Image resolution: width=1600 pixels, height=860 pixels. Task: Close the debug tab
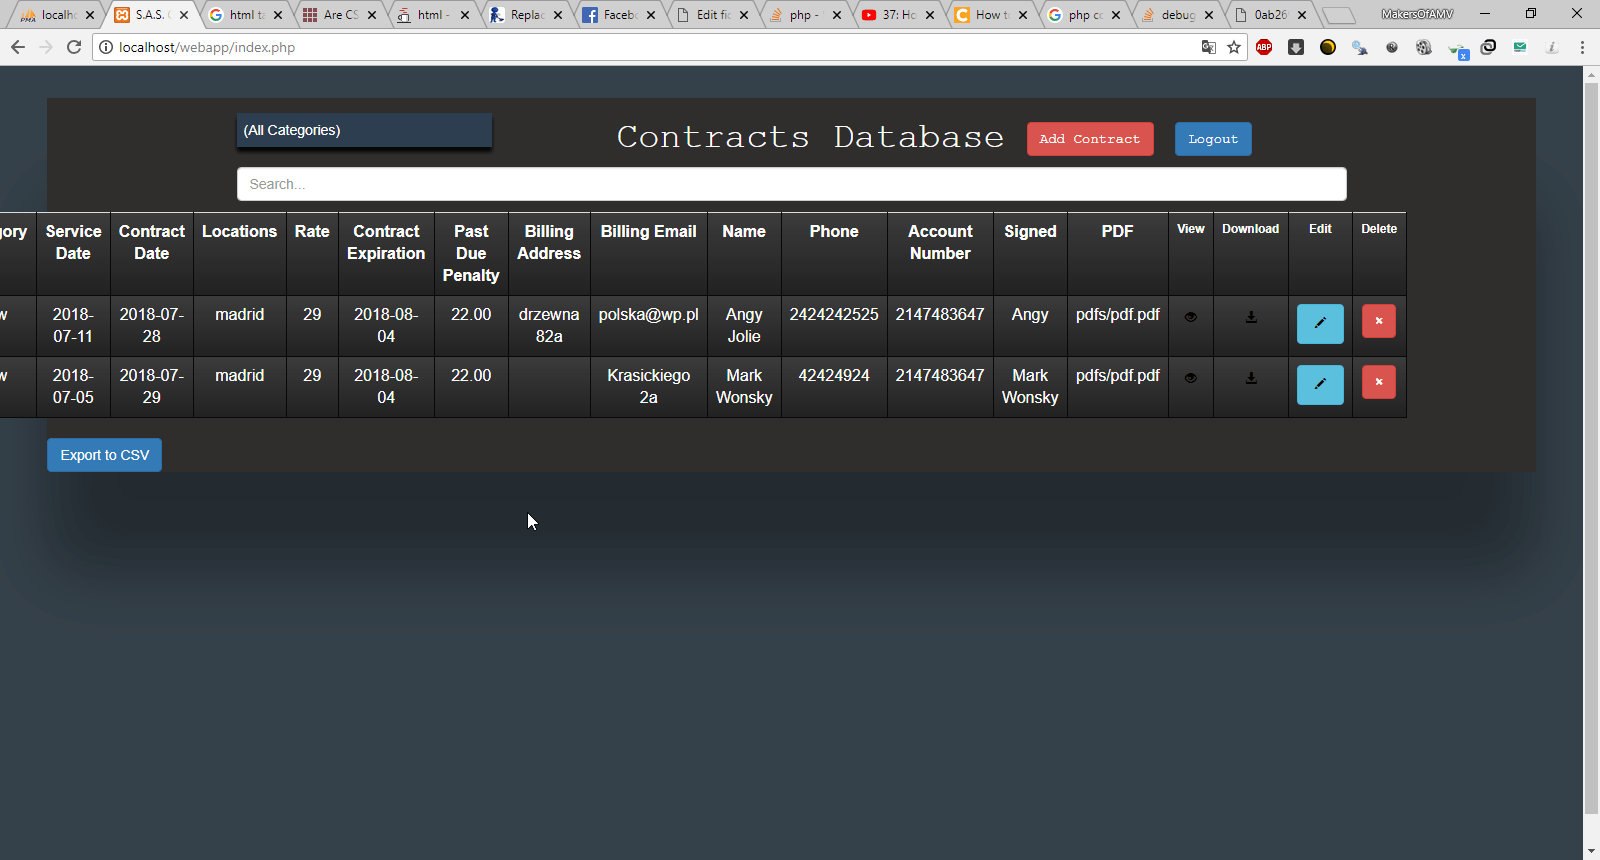click(1209, 15)
